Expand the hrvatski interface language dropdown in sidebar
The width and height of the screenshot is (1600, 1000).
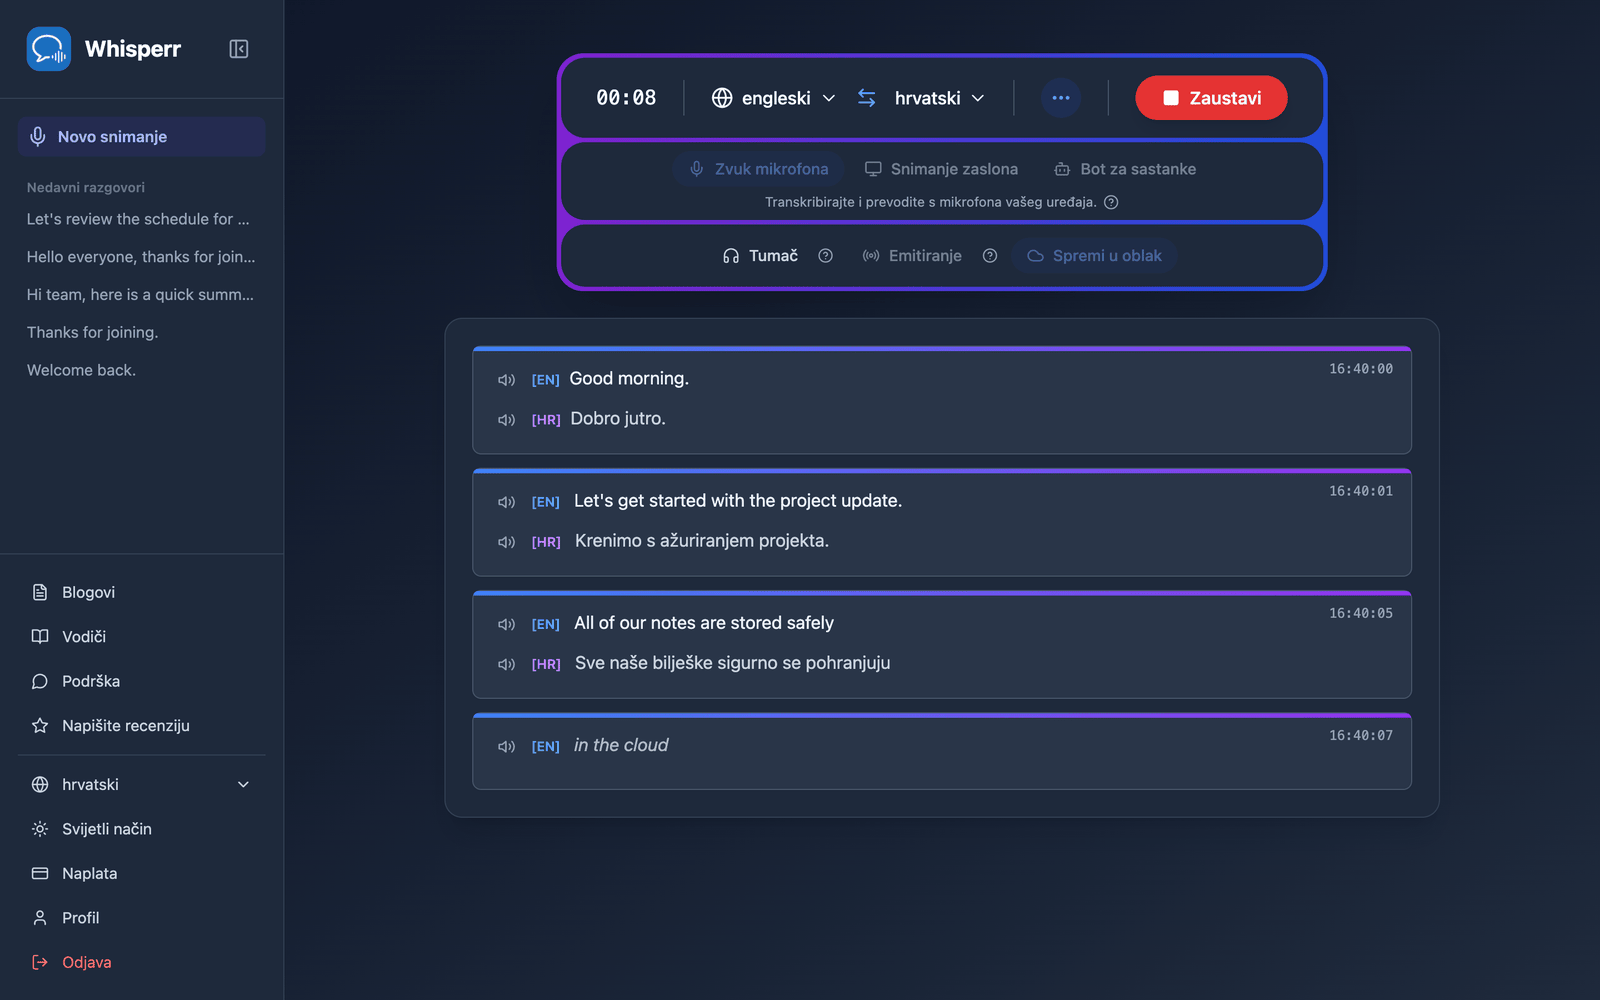(x=141, y=785)
